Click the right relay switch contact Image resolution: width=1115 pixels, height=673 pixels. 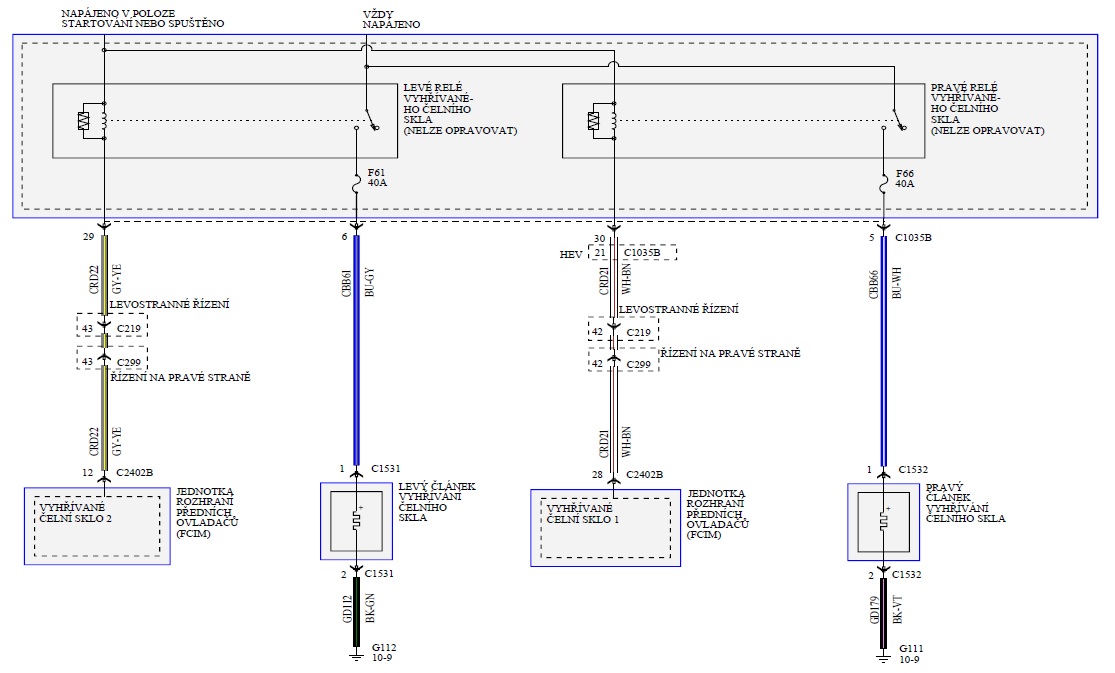(x=896, y=121)
